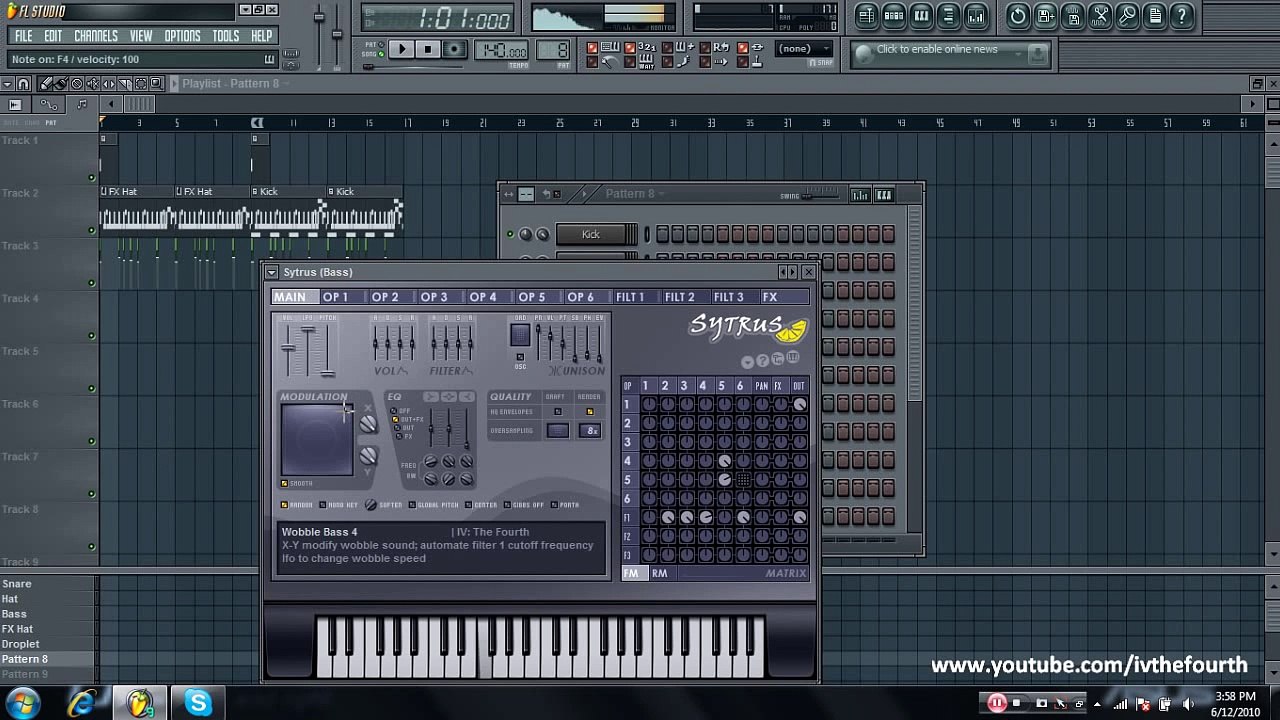Click the tempo display showing 140.000
Screen dimensions: 1280x720
[503, 51]
